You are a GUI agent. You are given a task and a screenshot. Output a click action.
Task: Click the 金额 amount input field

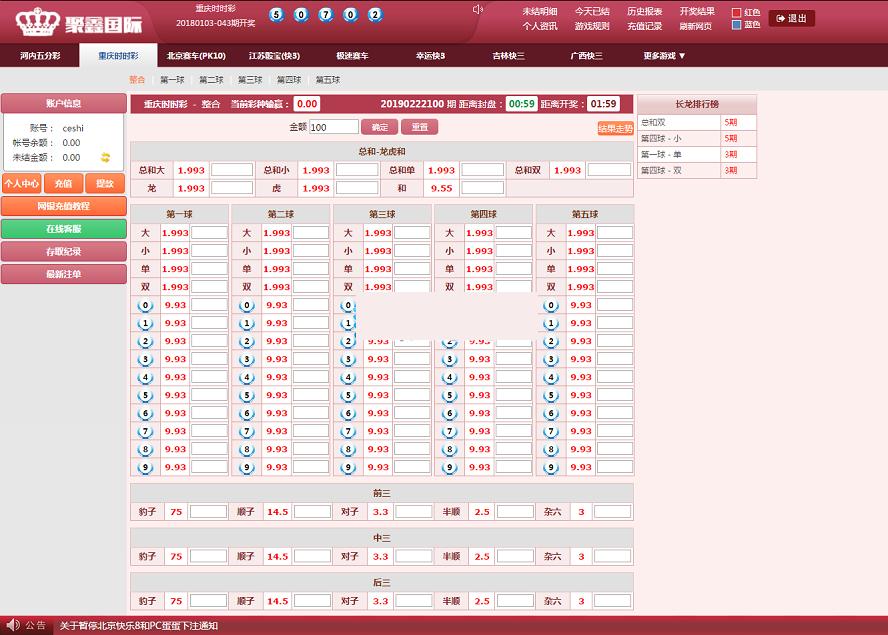[x=334, y=127]
